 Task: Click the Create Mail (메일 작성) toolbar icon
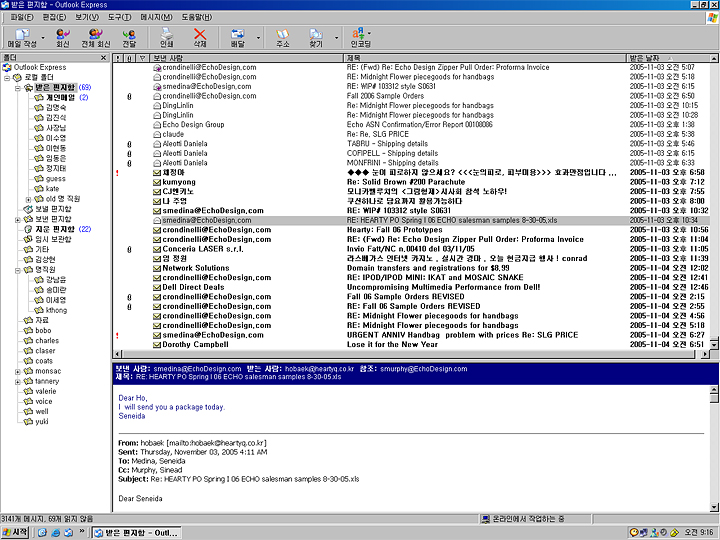[22, 38]
